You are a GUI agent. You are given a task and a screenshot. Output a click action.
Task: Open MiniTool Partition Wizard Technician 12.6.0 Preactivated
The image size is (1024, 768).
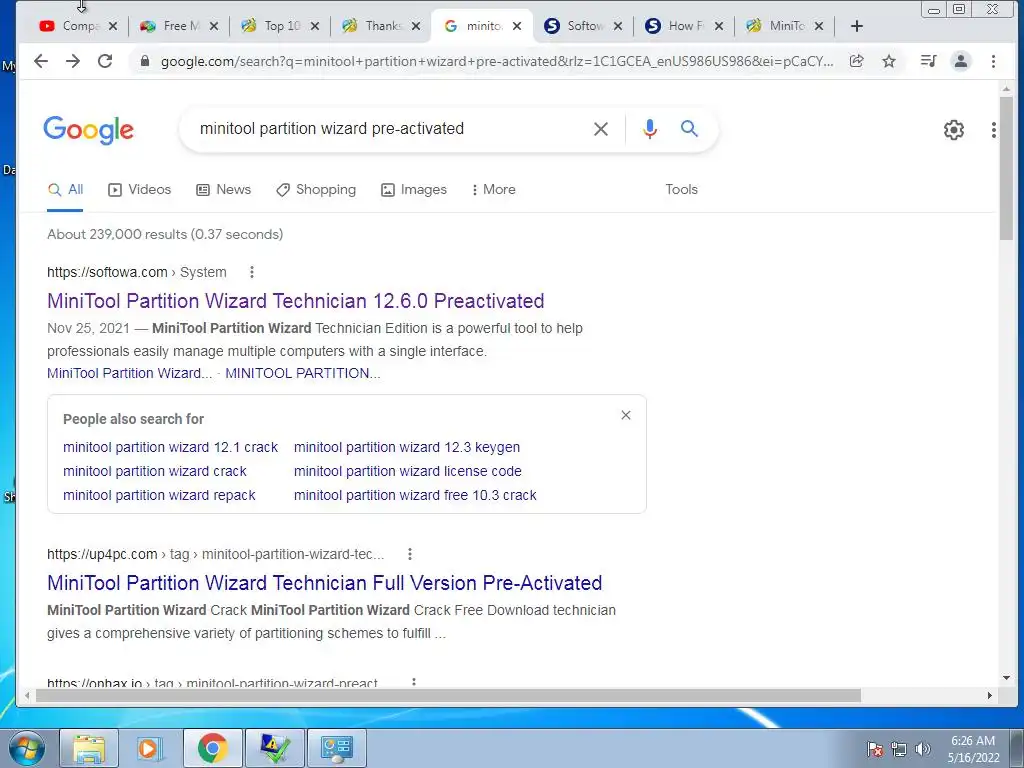click(296, 301)
